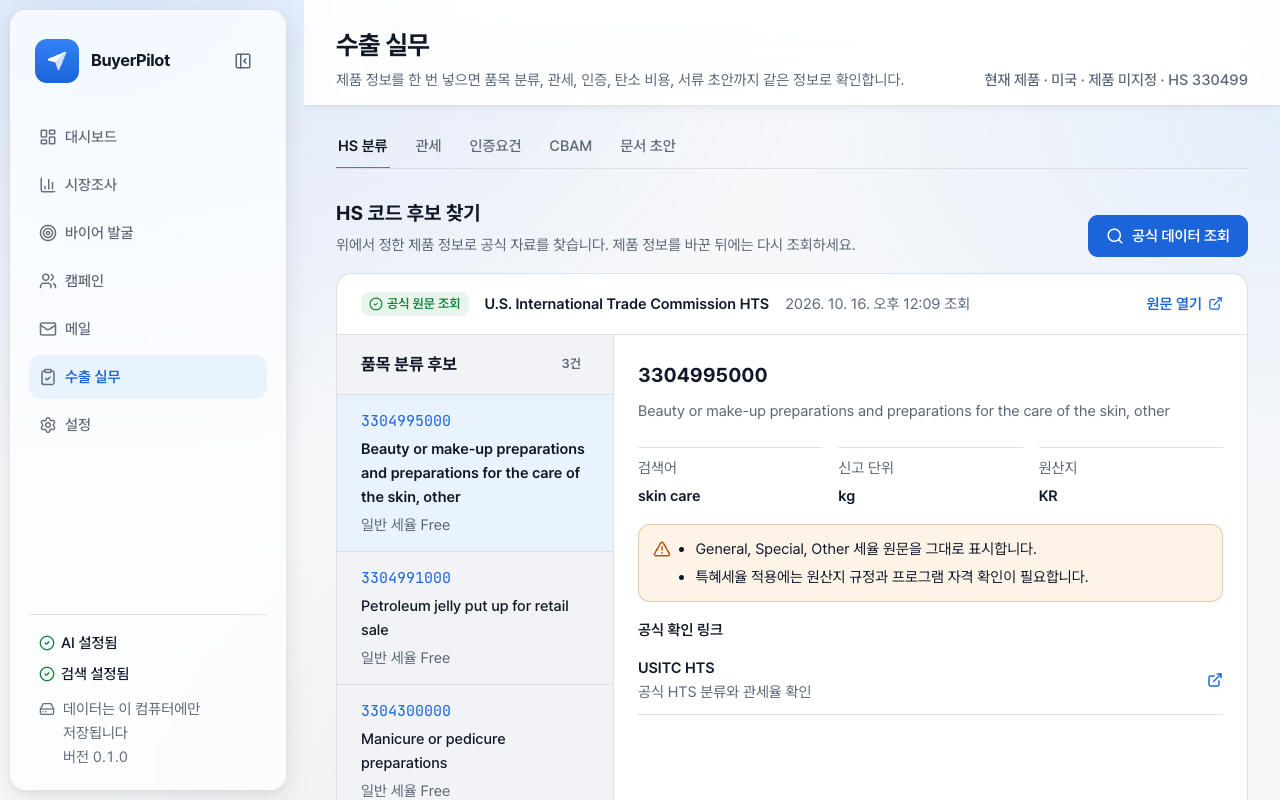Click the 캠페인 people icon
Screen dimensions: 1280x800
[x=48, y=281]
